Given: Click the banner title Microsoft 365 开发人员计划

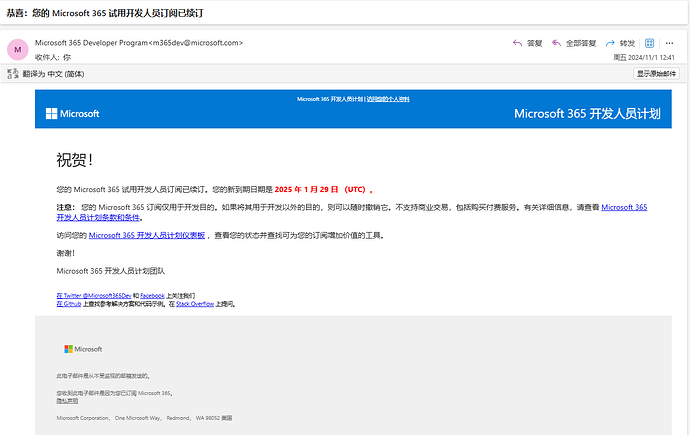Looking at the screenshot, I should pyautogui.click(x=587, y=113).
